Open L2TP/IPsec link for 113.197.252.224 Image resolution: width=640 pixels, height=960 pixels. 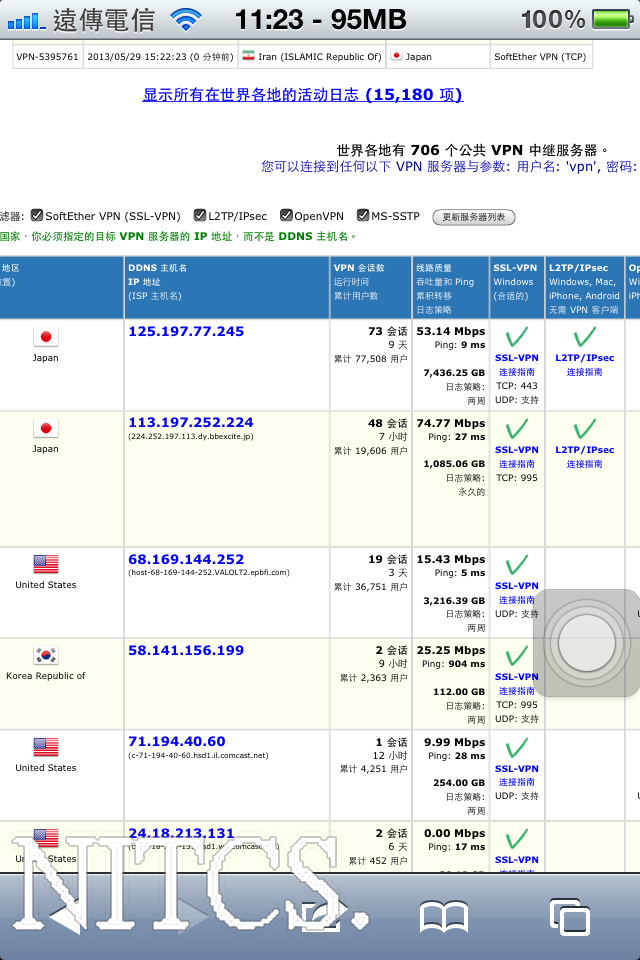coord(584,449)
